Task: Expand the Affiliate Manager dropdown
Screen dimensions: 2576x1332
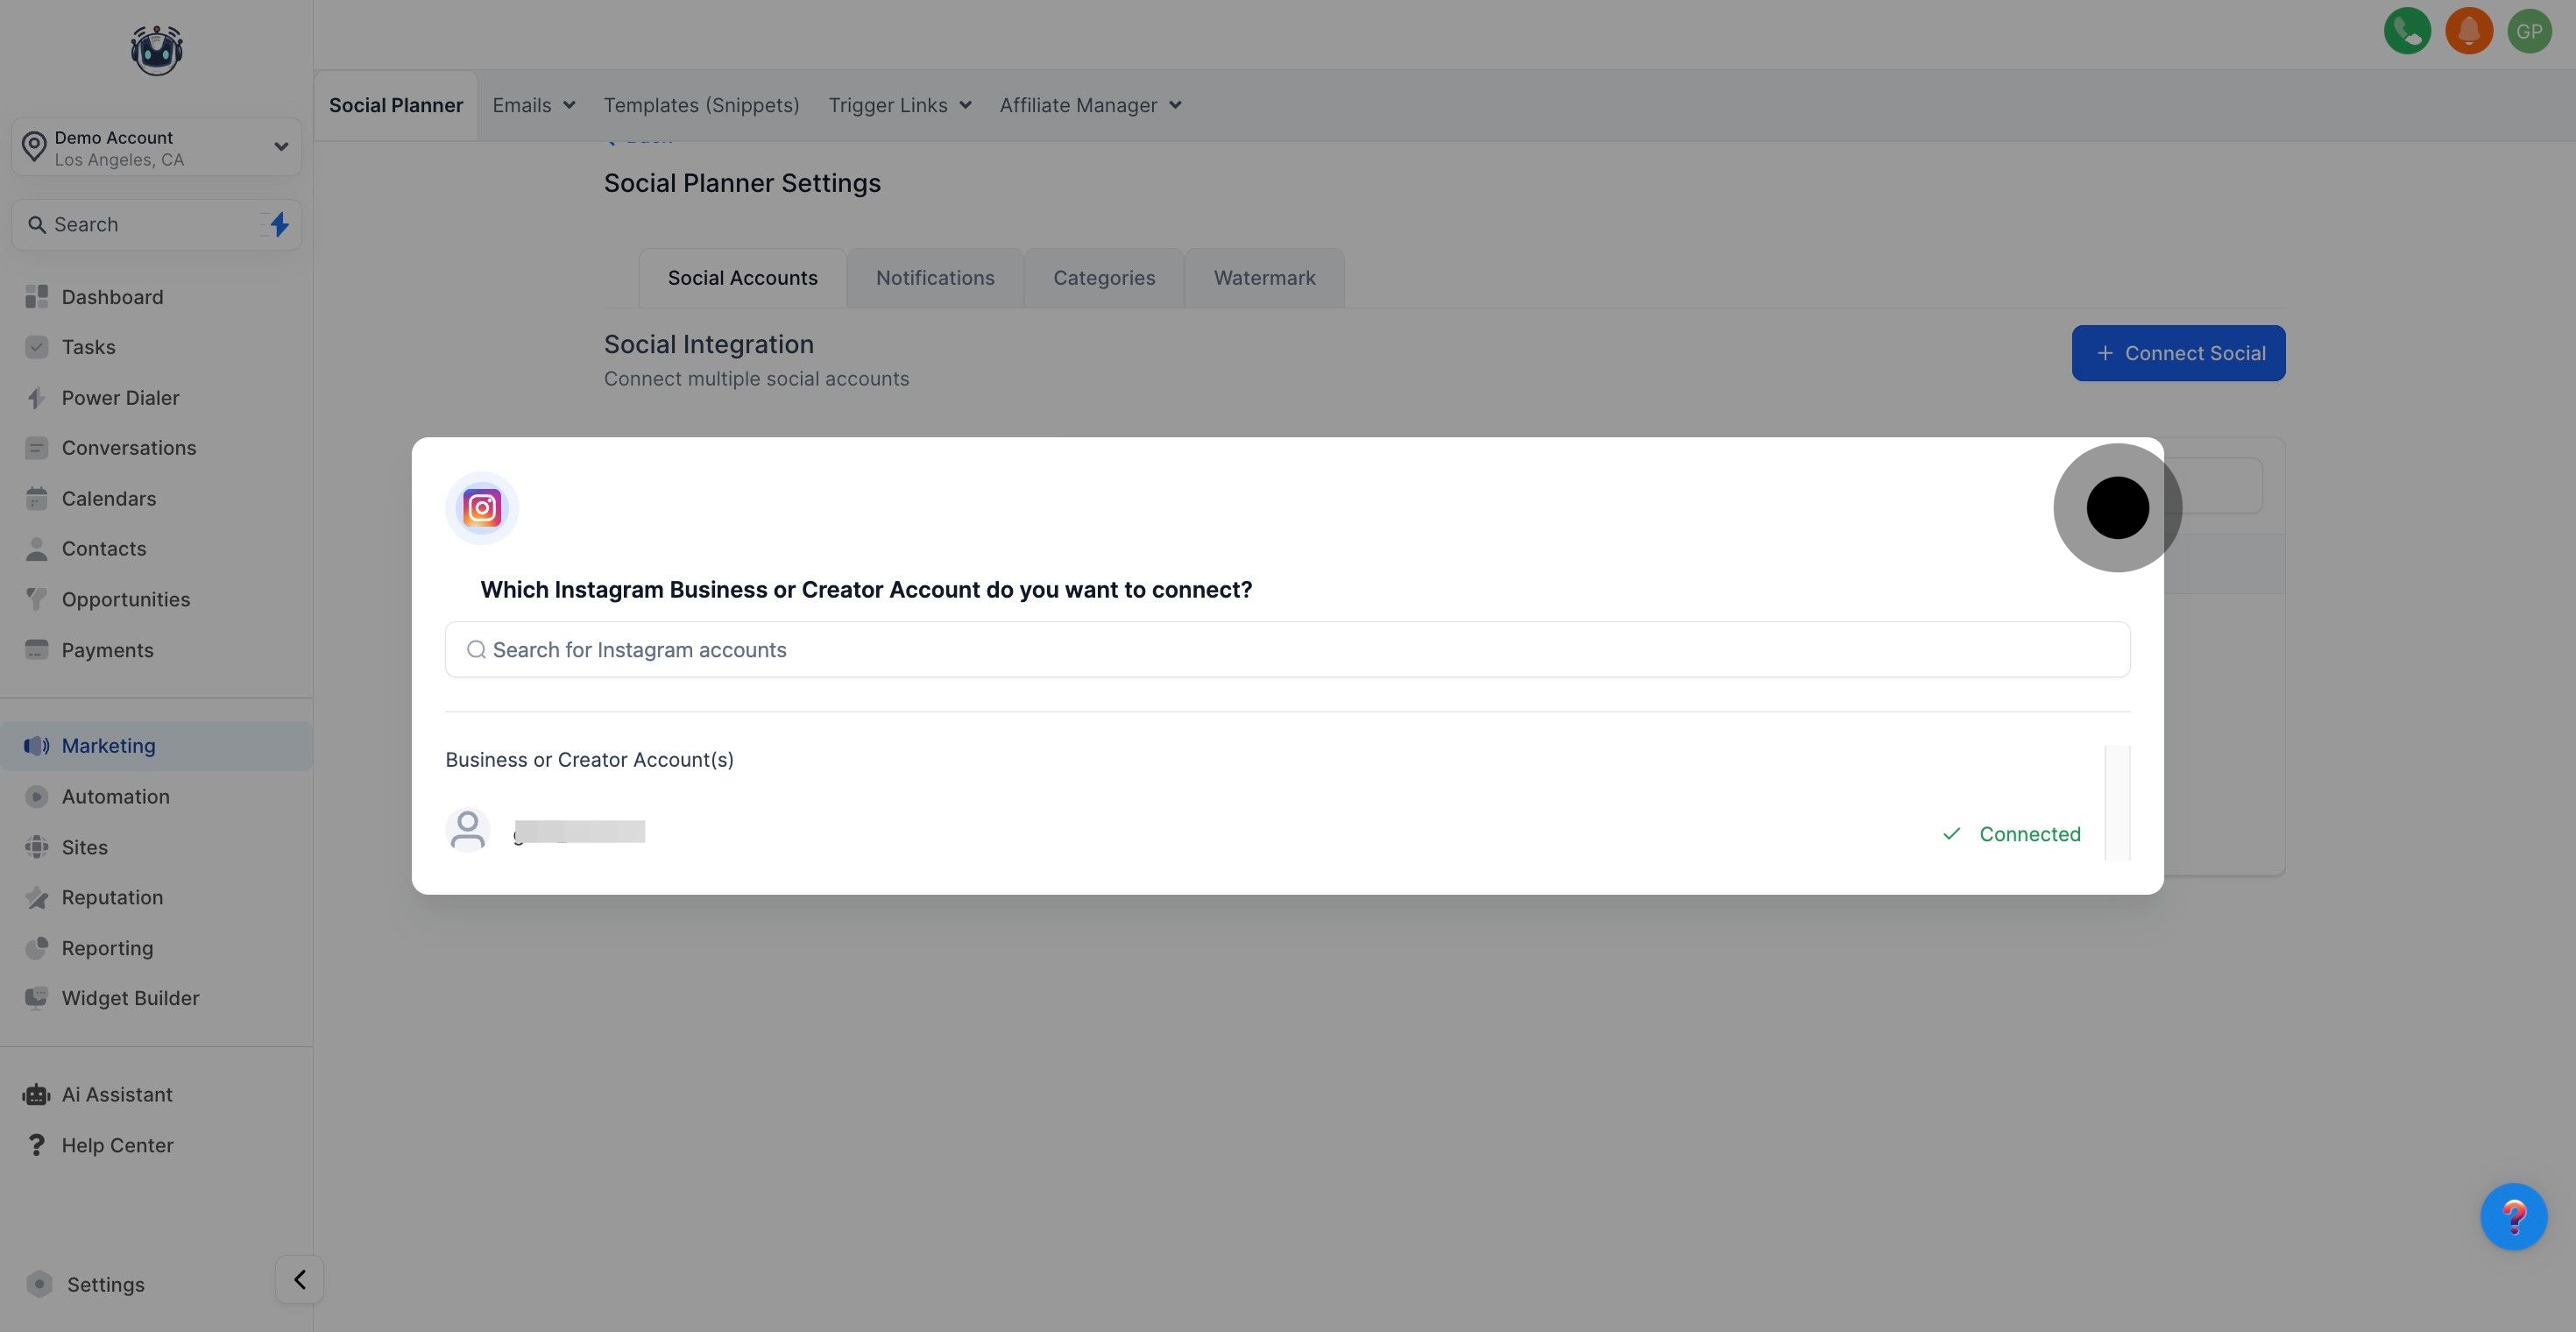Action: click(x=1090, y=105)
